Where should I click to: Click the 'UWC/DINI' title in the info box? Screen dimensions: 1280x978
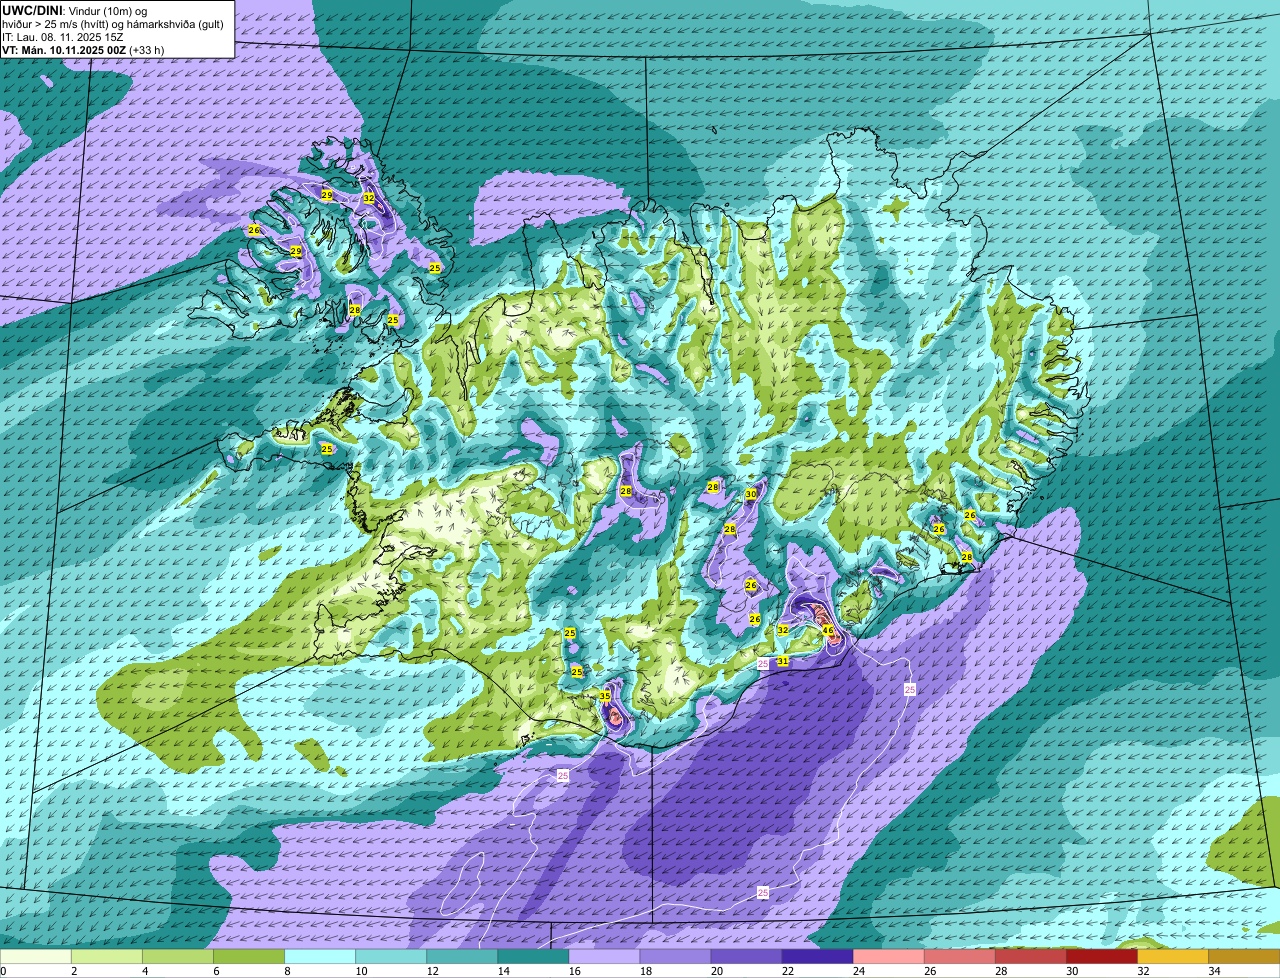pyautogui.click(x=32, y=9)
